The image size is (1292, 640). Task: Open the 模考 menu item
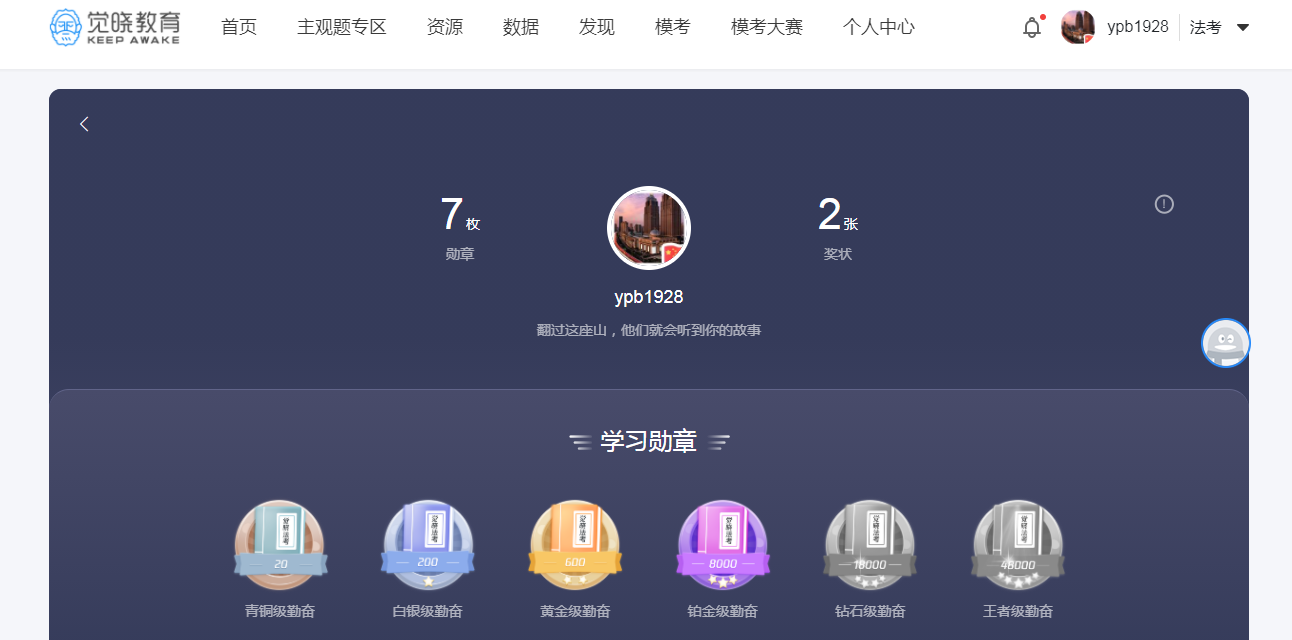click(673, 27)
